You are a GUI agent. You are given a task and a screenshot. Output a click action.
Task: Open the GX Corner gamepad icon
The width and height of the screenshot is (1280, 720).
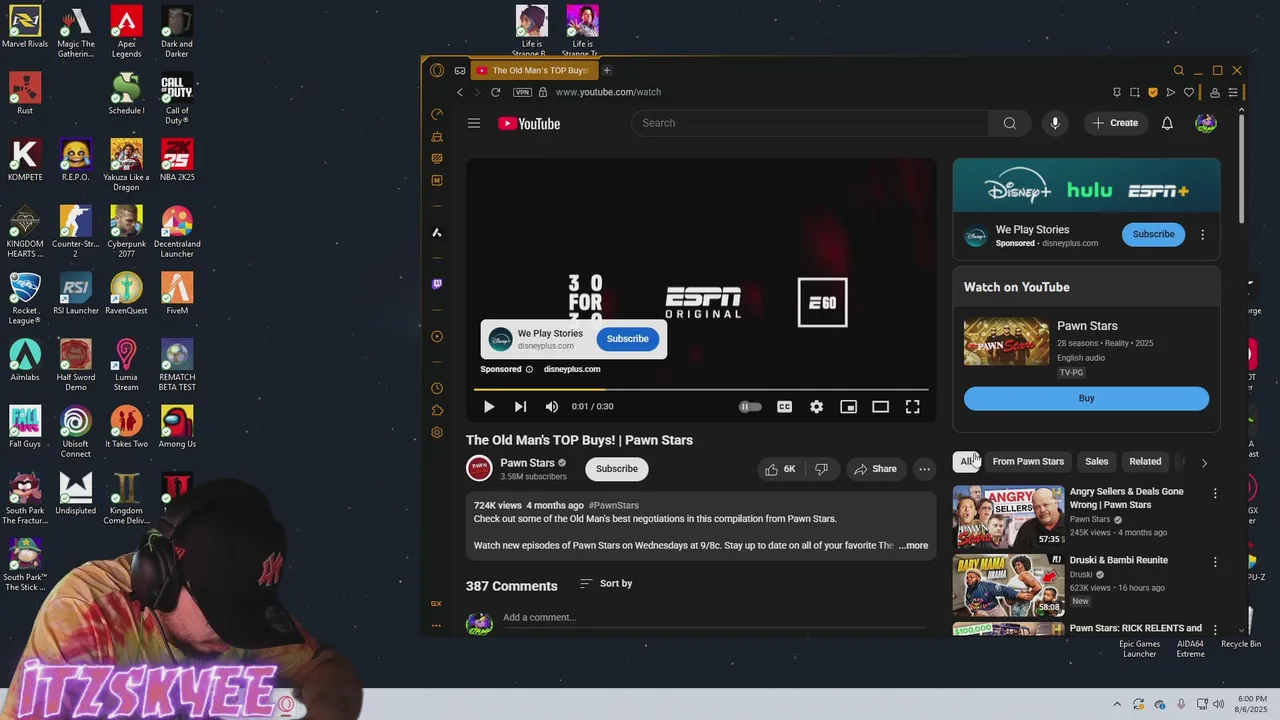(x=460, y=70)
